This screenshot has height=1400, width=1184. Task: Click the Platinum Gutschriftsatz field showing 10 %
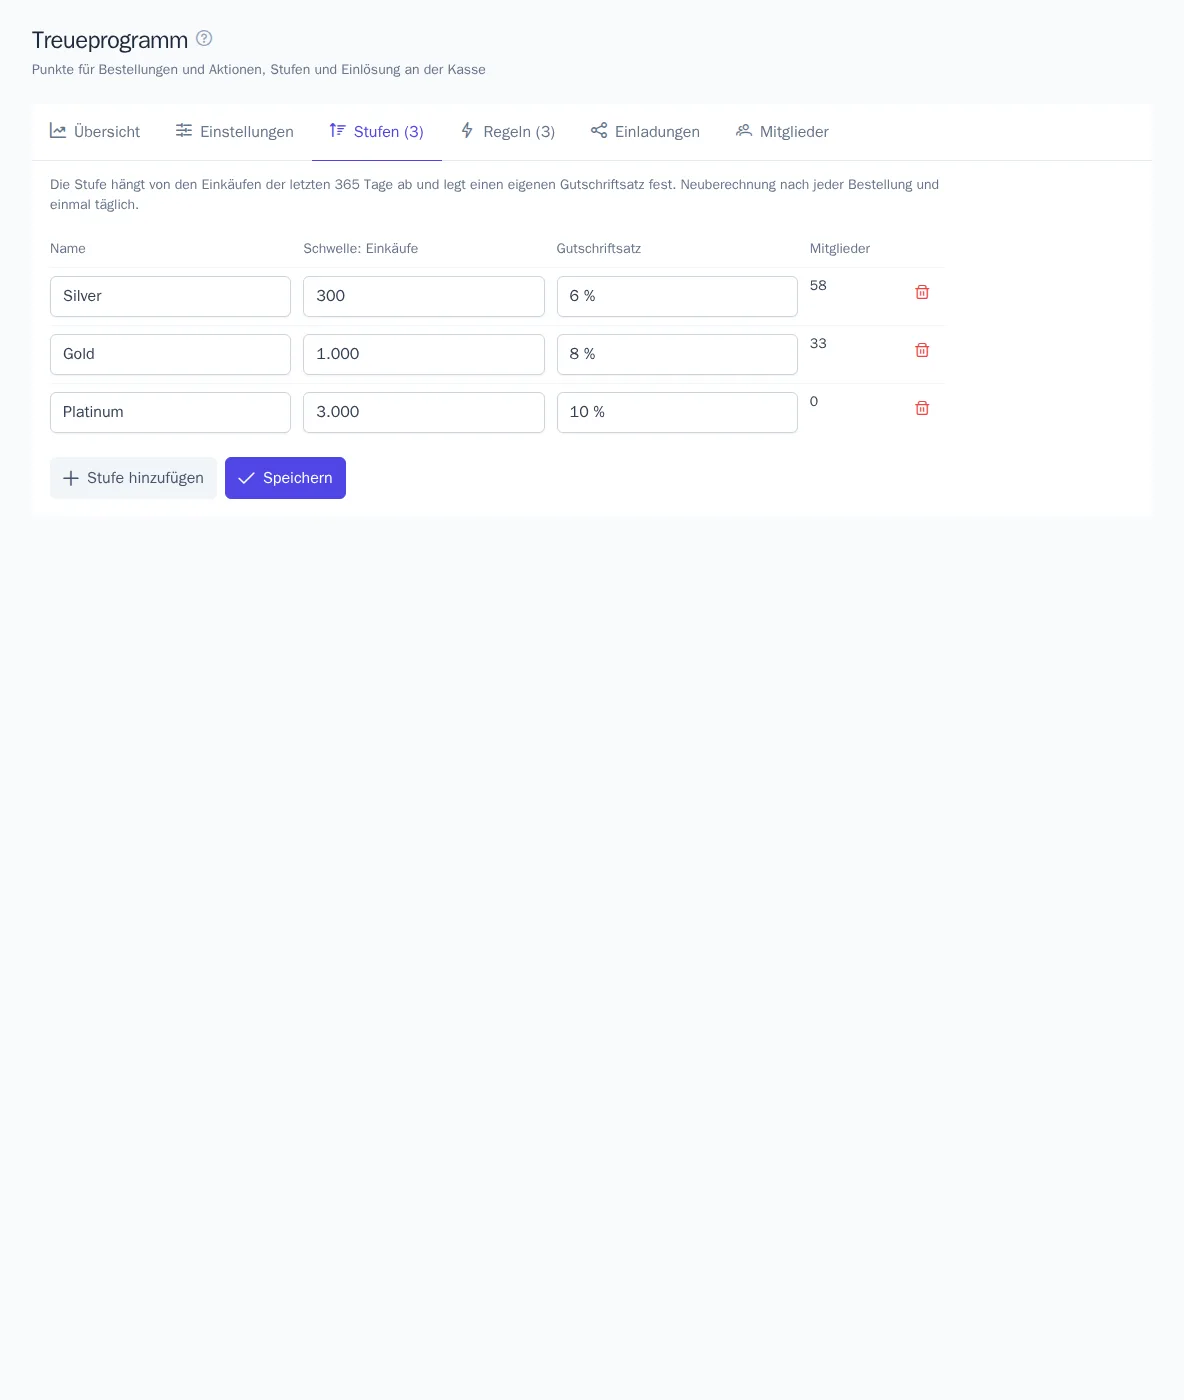click(677, 412)
